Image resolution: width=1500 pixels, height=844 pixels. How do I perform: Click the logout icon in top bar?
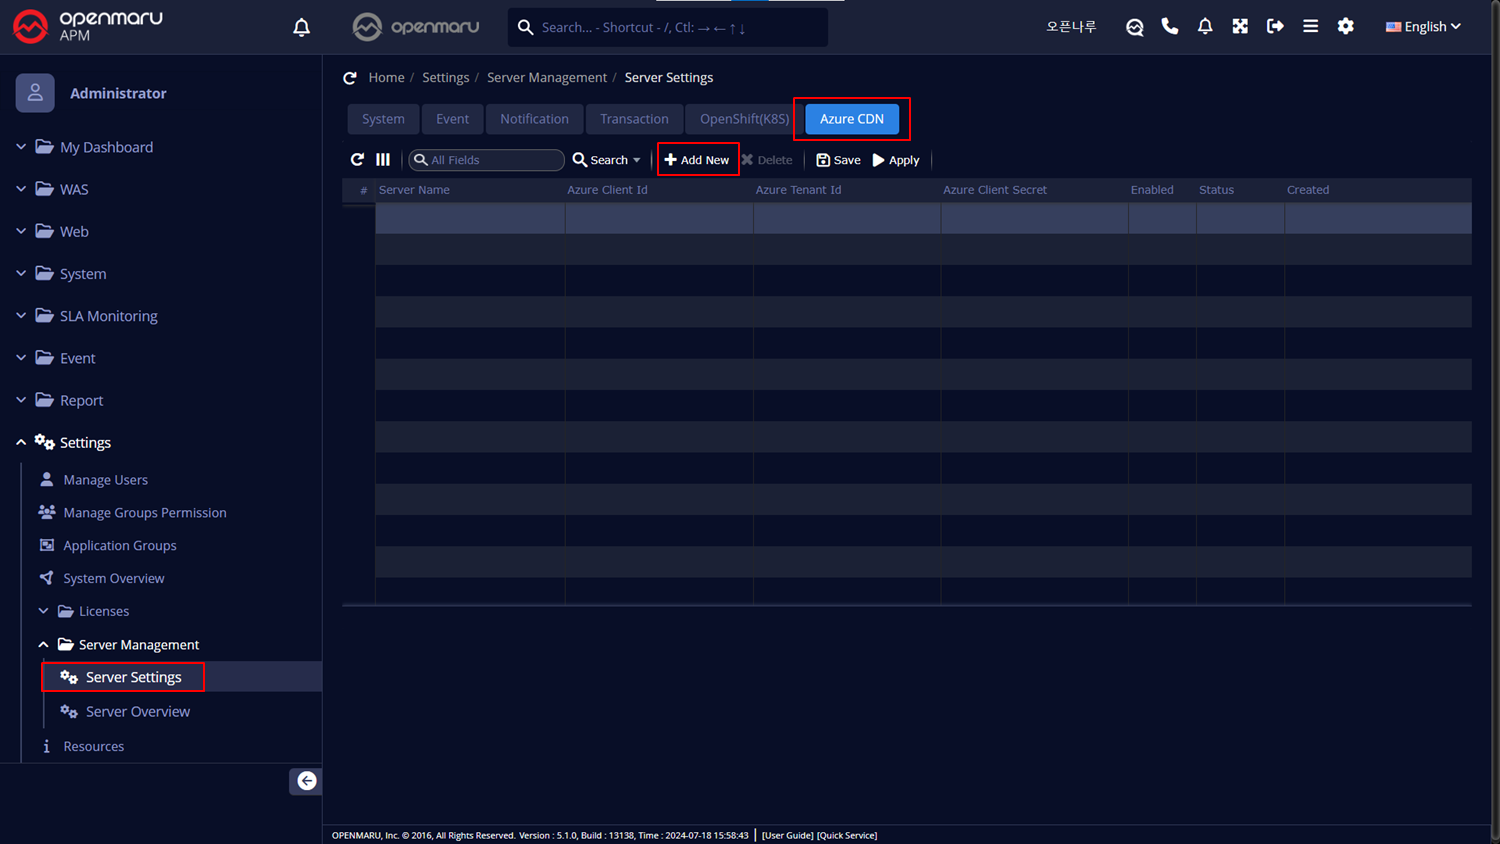tap(1275, 27)
